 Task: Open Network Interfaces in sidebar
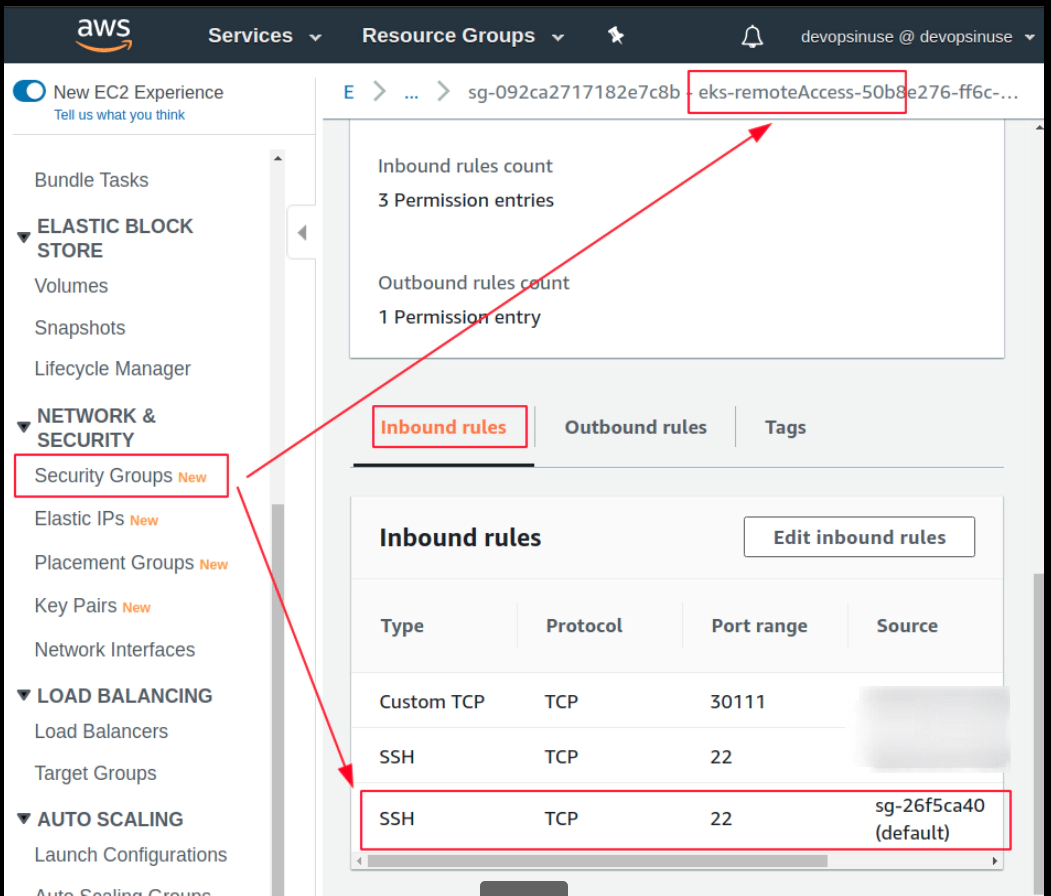pos(115,649)
